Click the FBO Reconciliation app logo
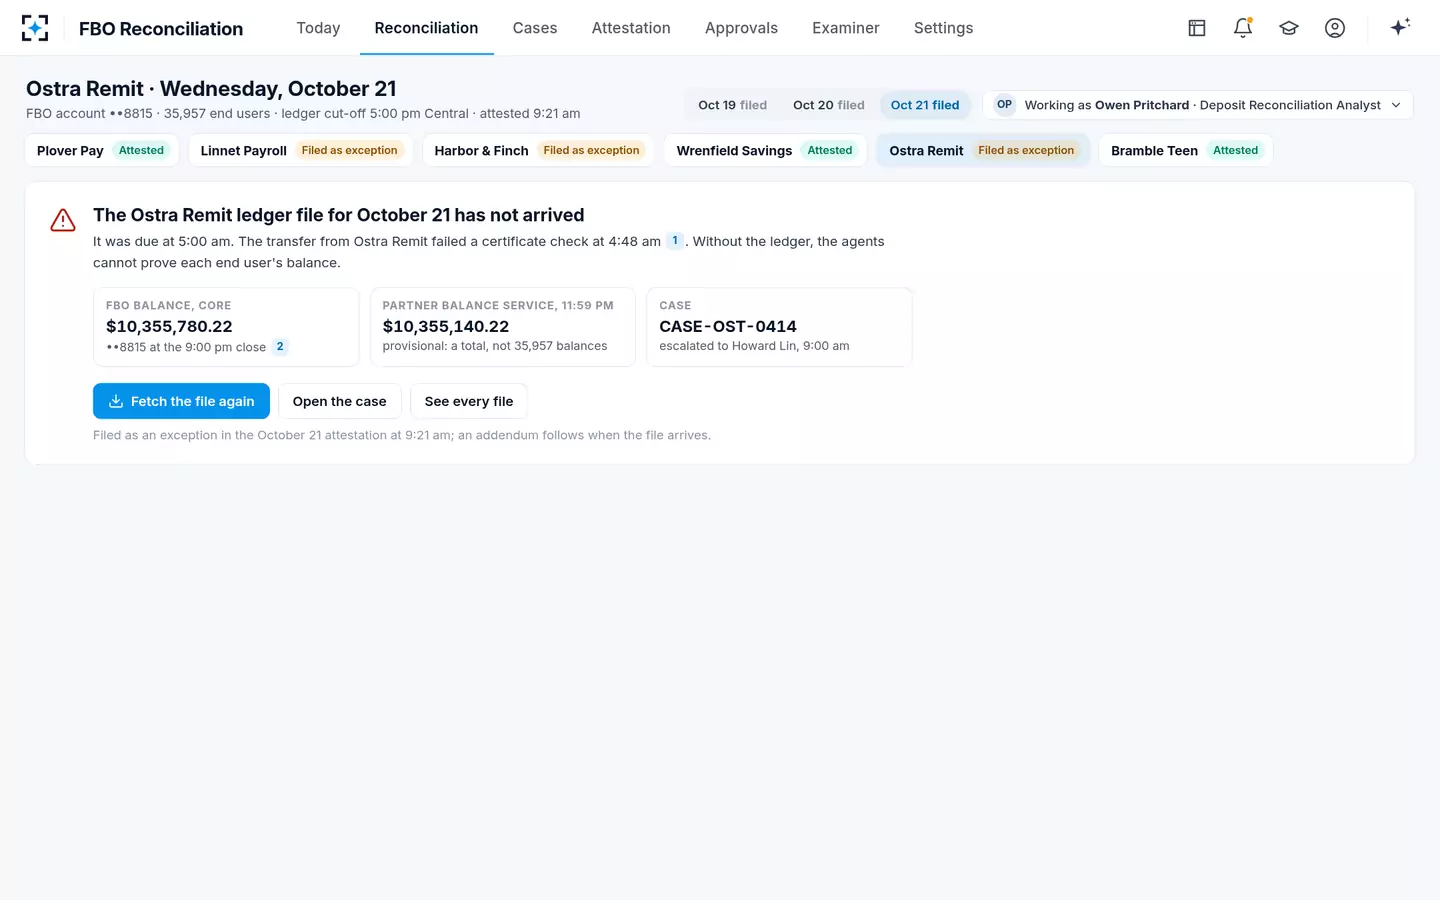This screenshot has height=900, width=1440. point(35,28)
